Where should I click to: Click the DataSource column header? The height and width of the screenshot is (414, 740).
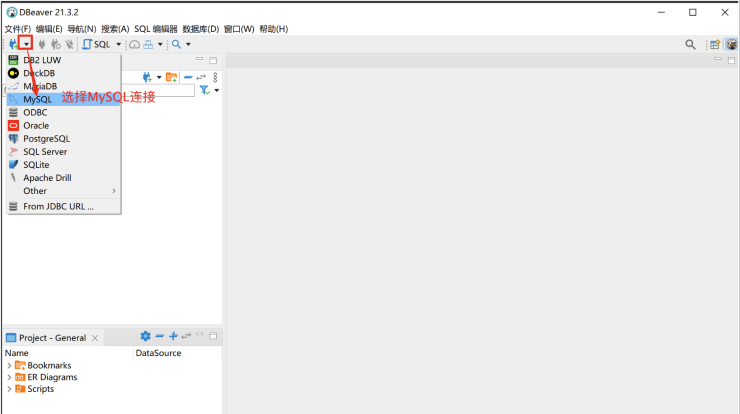click(158, 353)
